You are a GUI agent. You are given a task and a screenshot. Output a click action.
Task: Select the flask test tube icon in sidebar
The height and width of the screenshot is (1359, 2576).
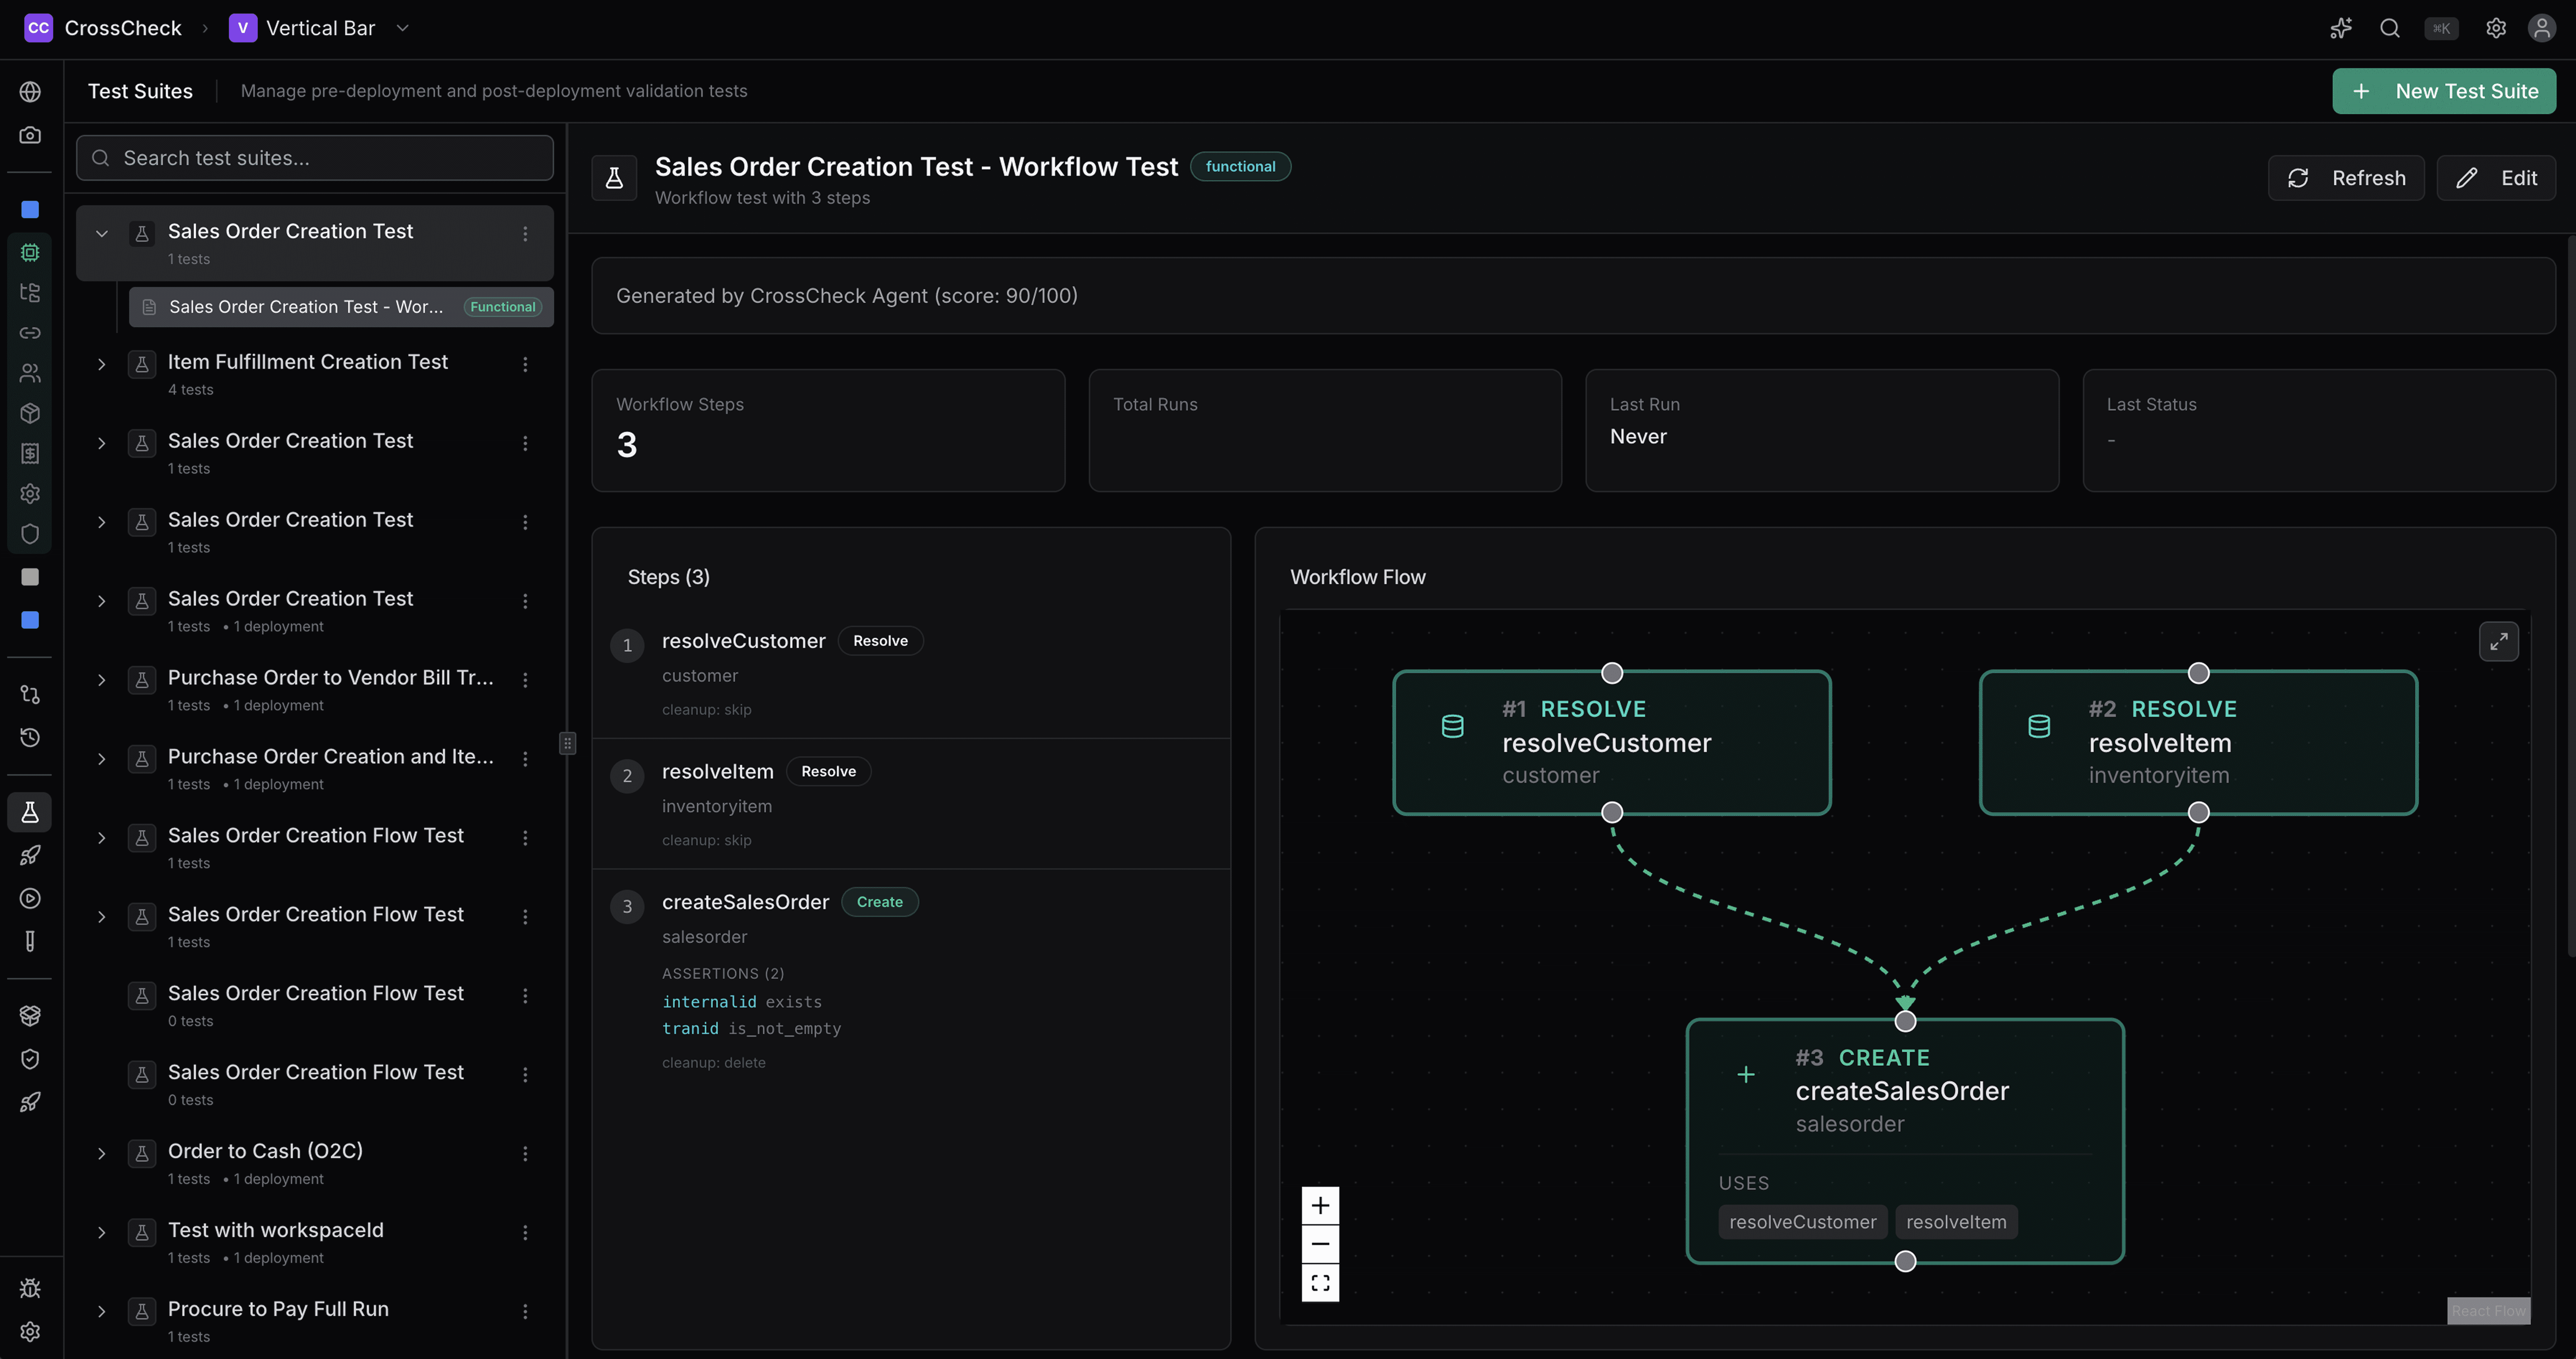30,812
